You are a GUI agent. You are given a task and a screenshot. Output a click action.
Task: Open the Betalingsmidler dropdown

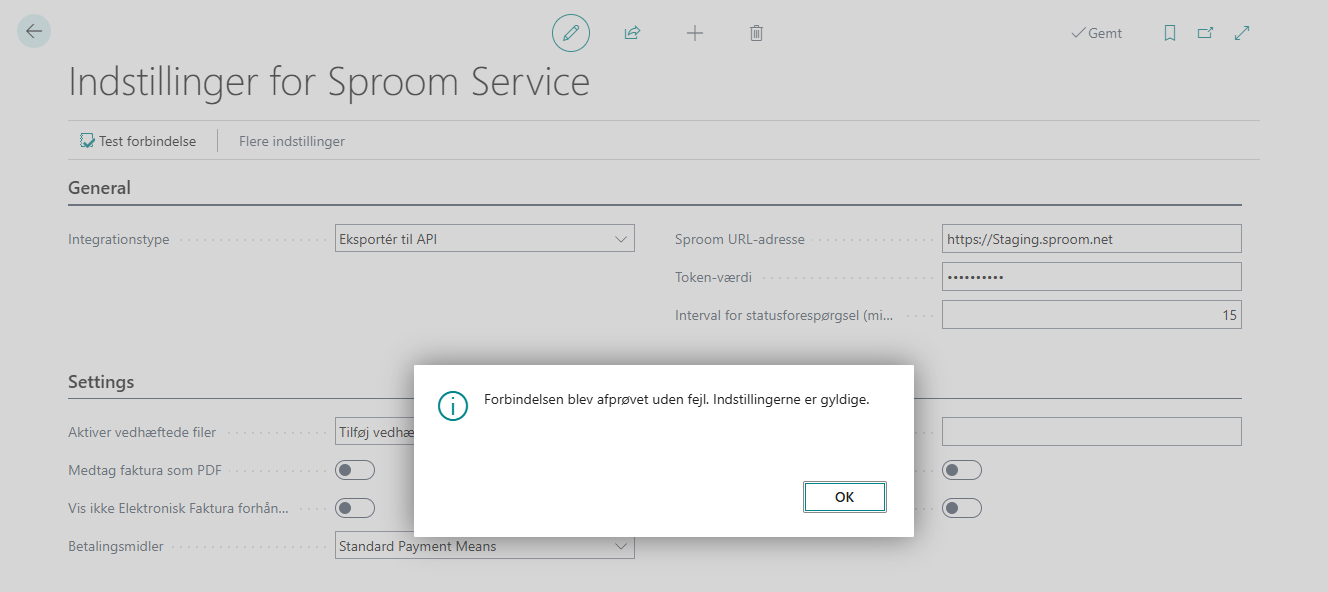pos(485,546)
